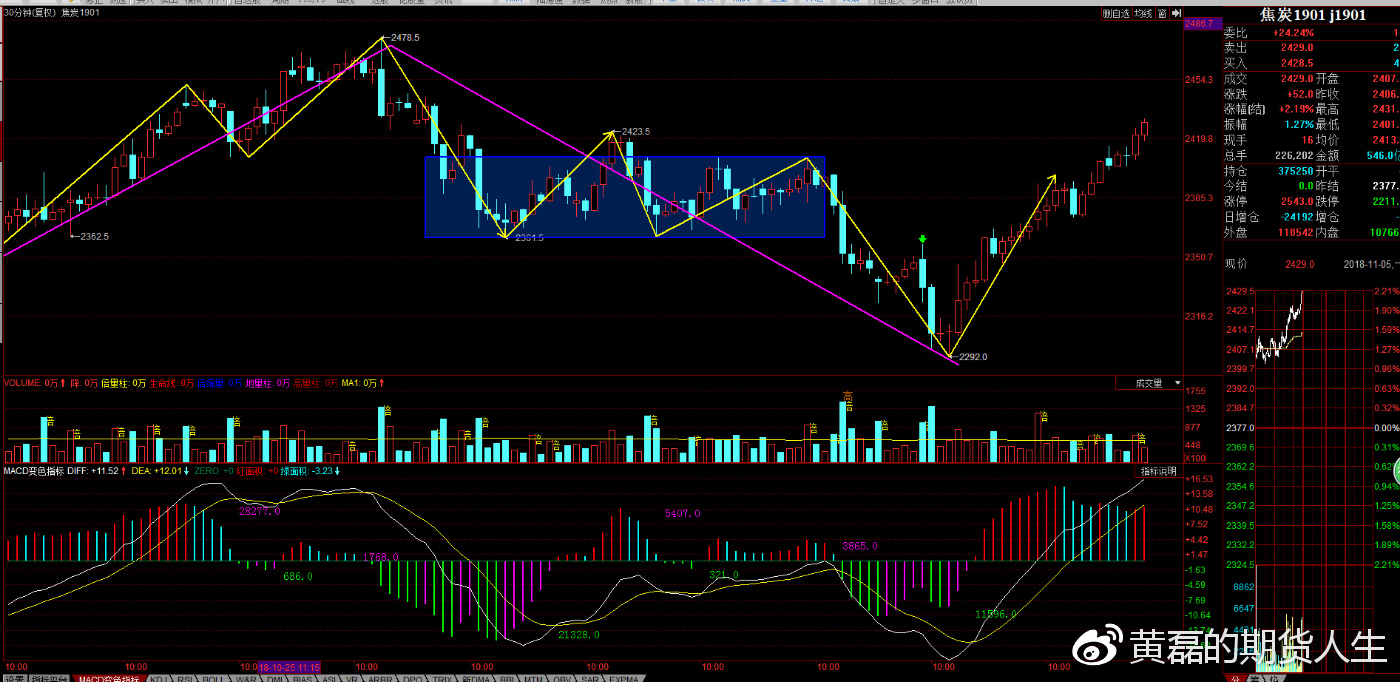The image size is (1400, 682).
Task: Click the 18-10-25 11:15 time marker
Action: click(x=289, y=666)
